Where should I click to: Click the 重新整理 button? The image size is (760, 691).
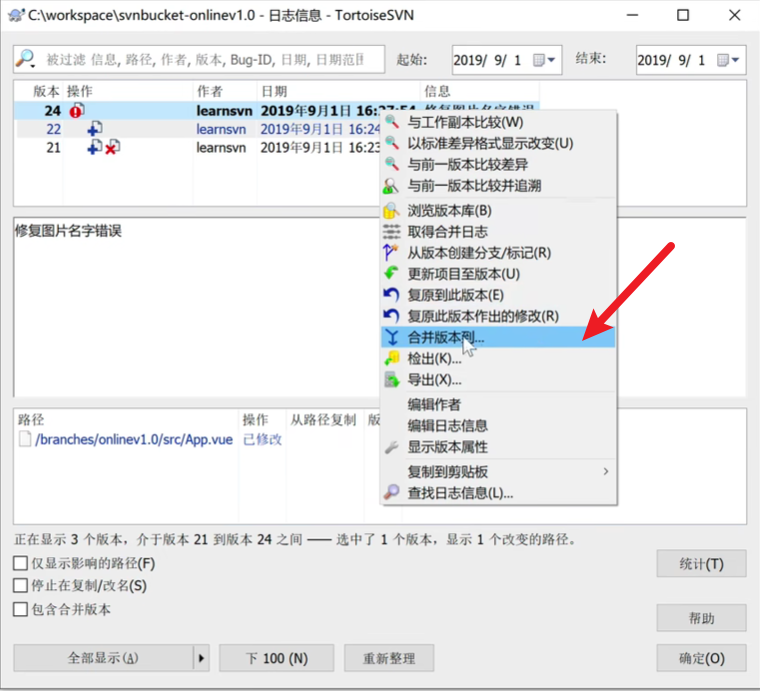[x=389, y=658]
